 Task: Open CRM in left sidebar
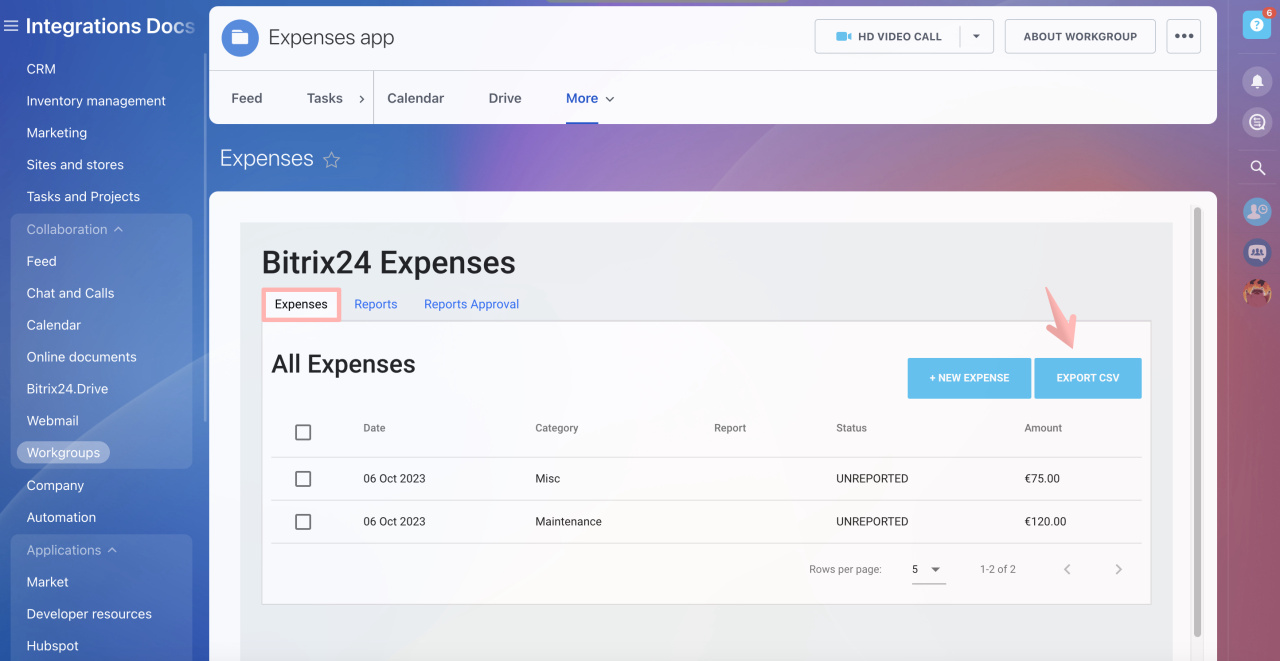(x=41, y=69)
